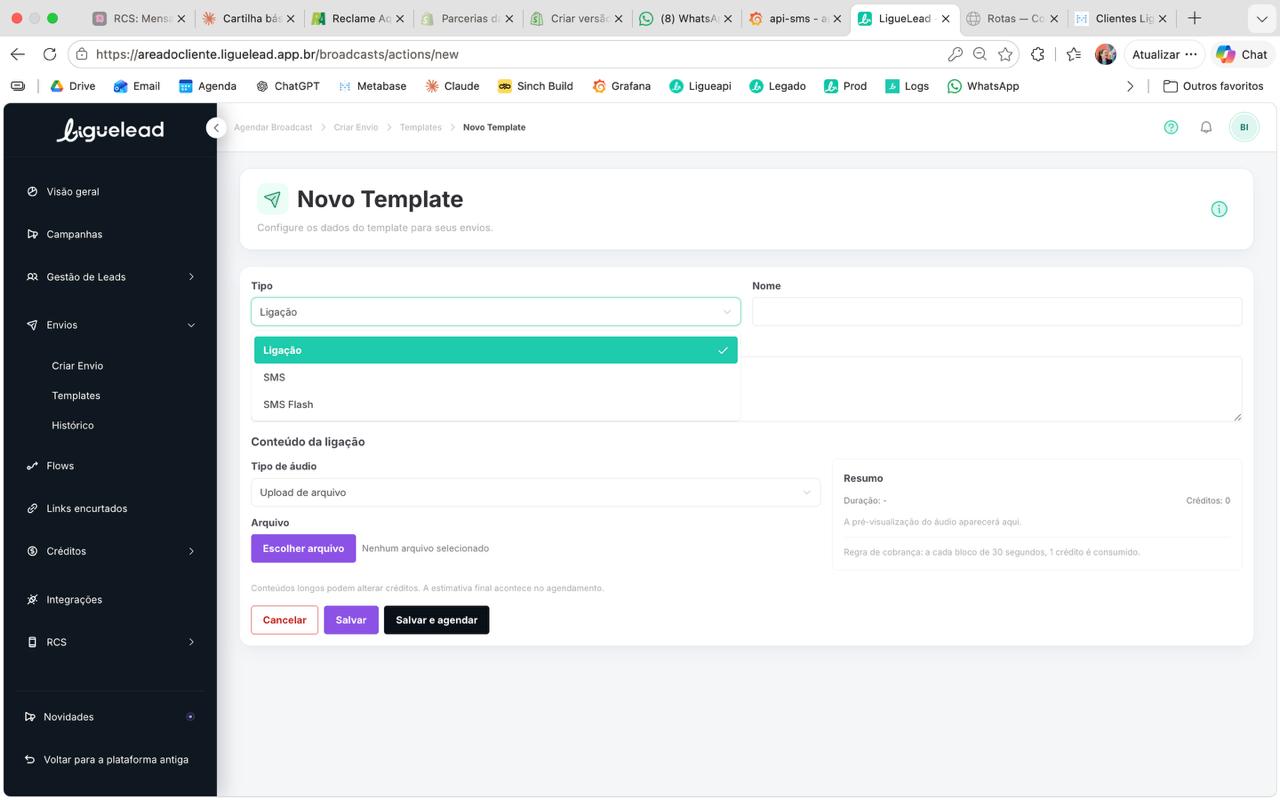1280x800 pixels.
Task: Click into the Nome input field
Action: tap(997, 312)
